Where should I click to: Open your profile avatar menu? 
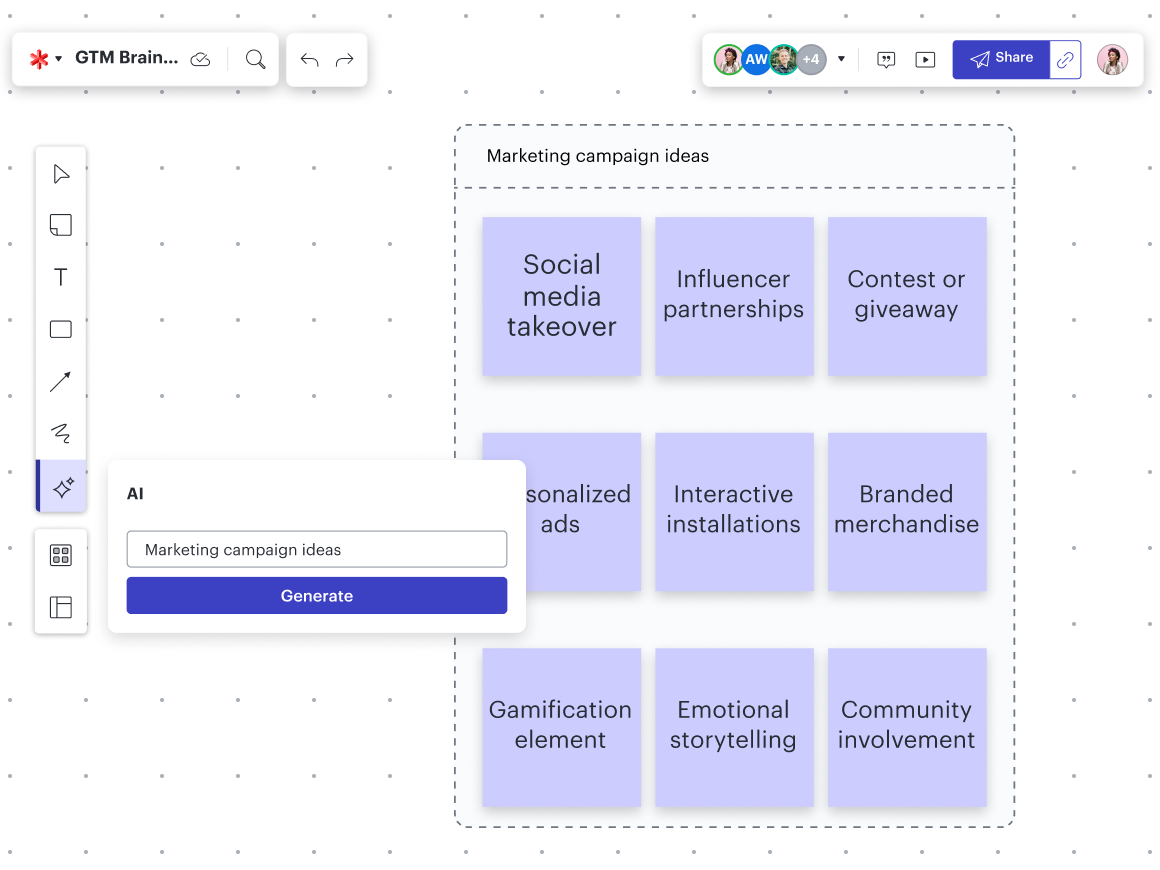(x=1112, y=59)
